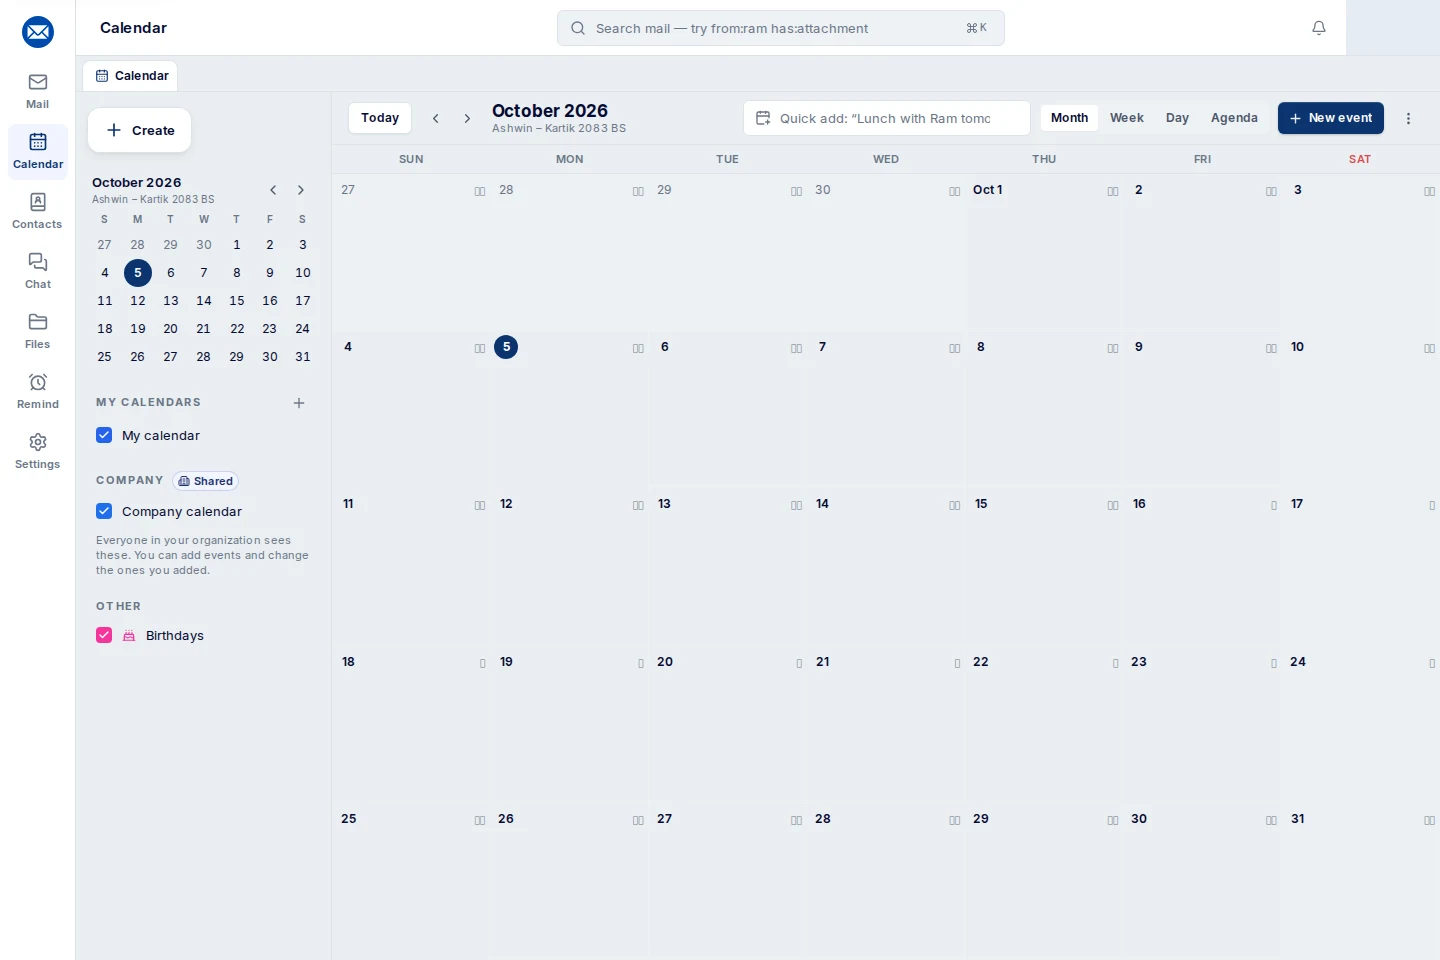This screenshot has height=960, width=1440.
Task: Select the Calendar tab chip
Action: pos(132,76)
